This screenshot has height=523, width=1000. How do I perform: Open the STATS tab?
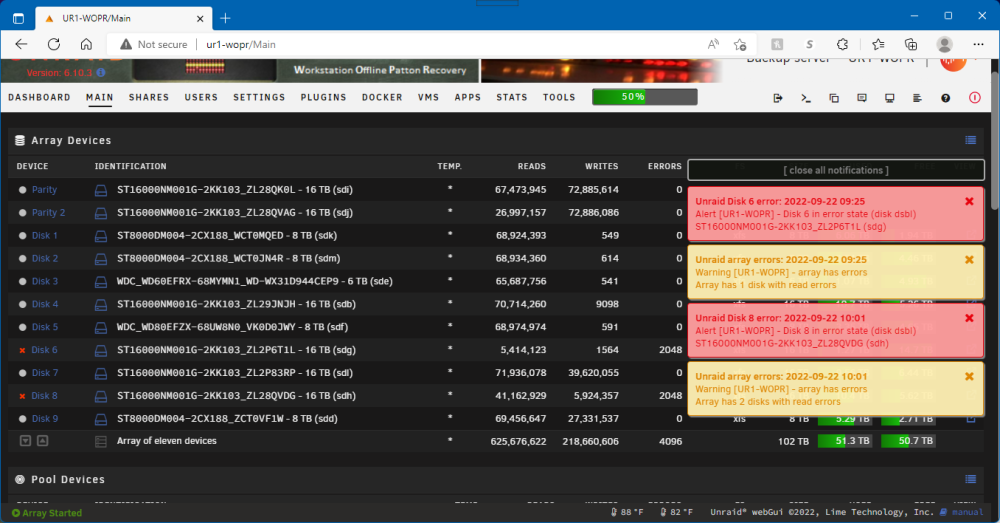[x=512, y=98]
